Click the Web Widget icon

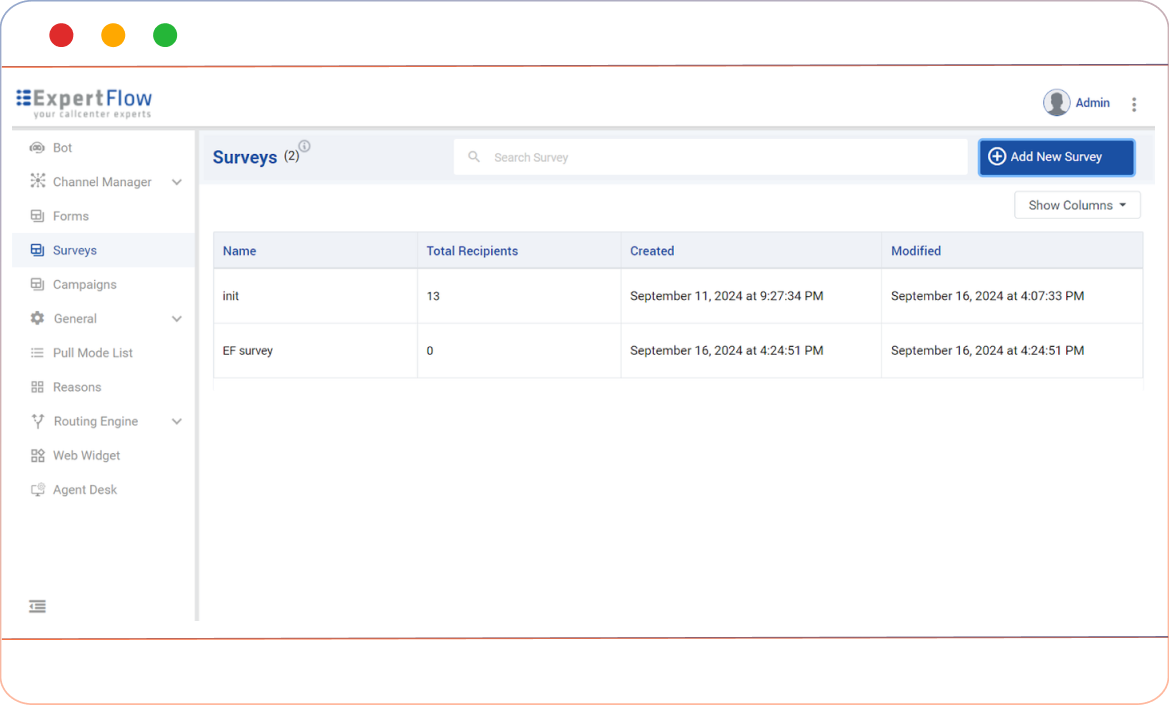click(x=37, y=456)
